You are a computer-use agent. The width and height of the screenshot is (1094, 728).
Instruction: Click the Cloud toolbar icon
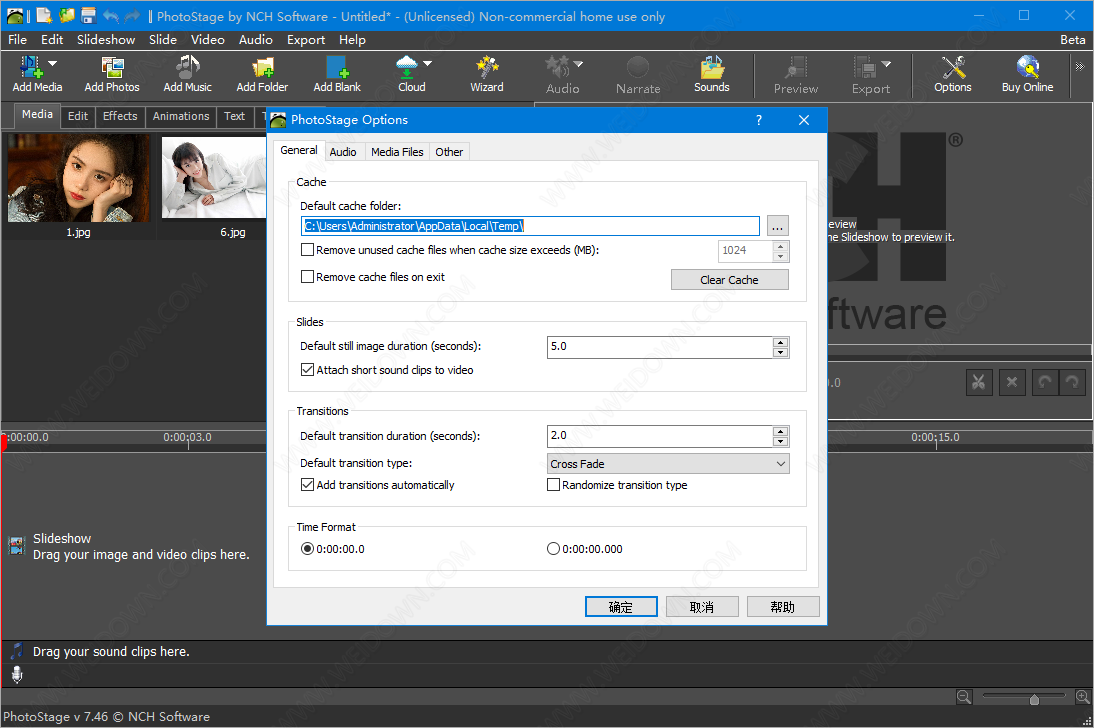tap(406, 67)
